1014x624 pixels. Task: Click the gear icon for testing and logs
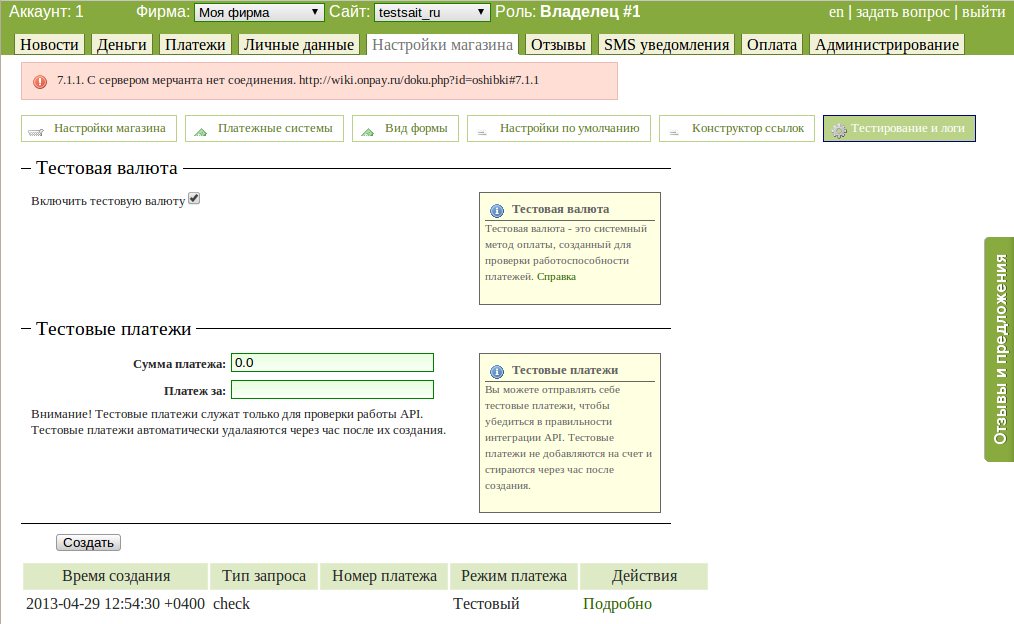pyautogui.click(x=838, y=130)
